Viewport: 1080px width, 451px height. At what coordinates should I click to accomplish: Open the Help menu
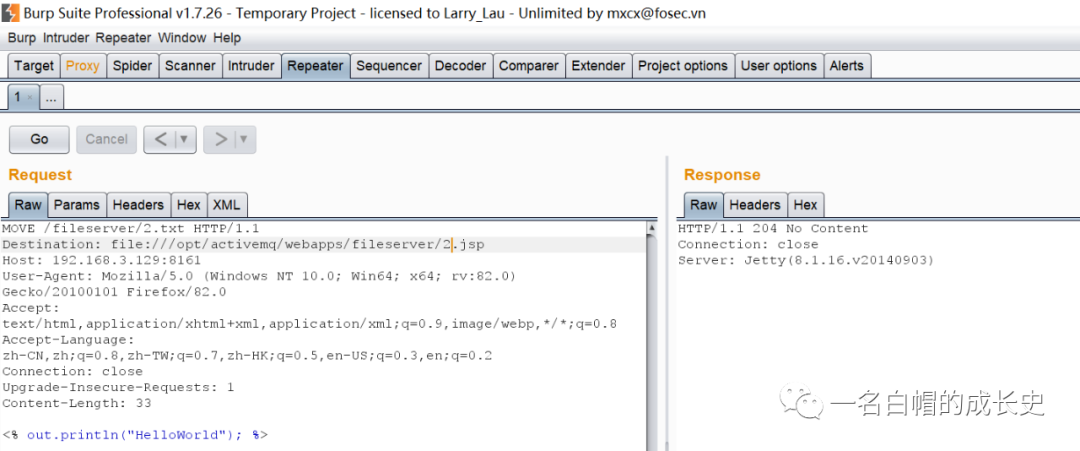coord(227,38)
